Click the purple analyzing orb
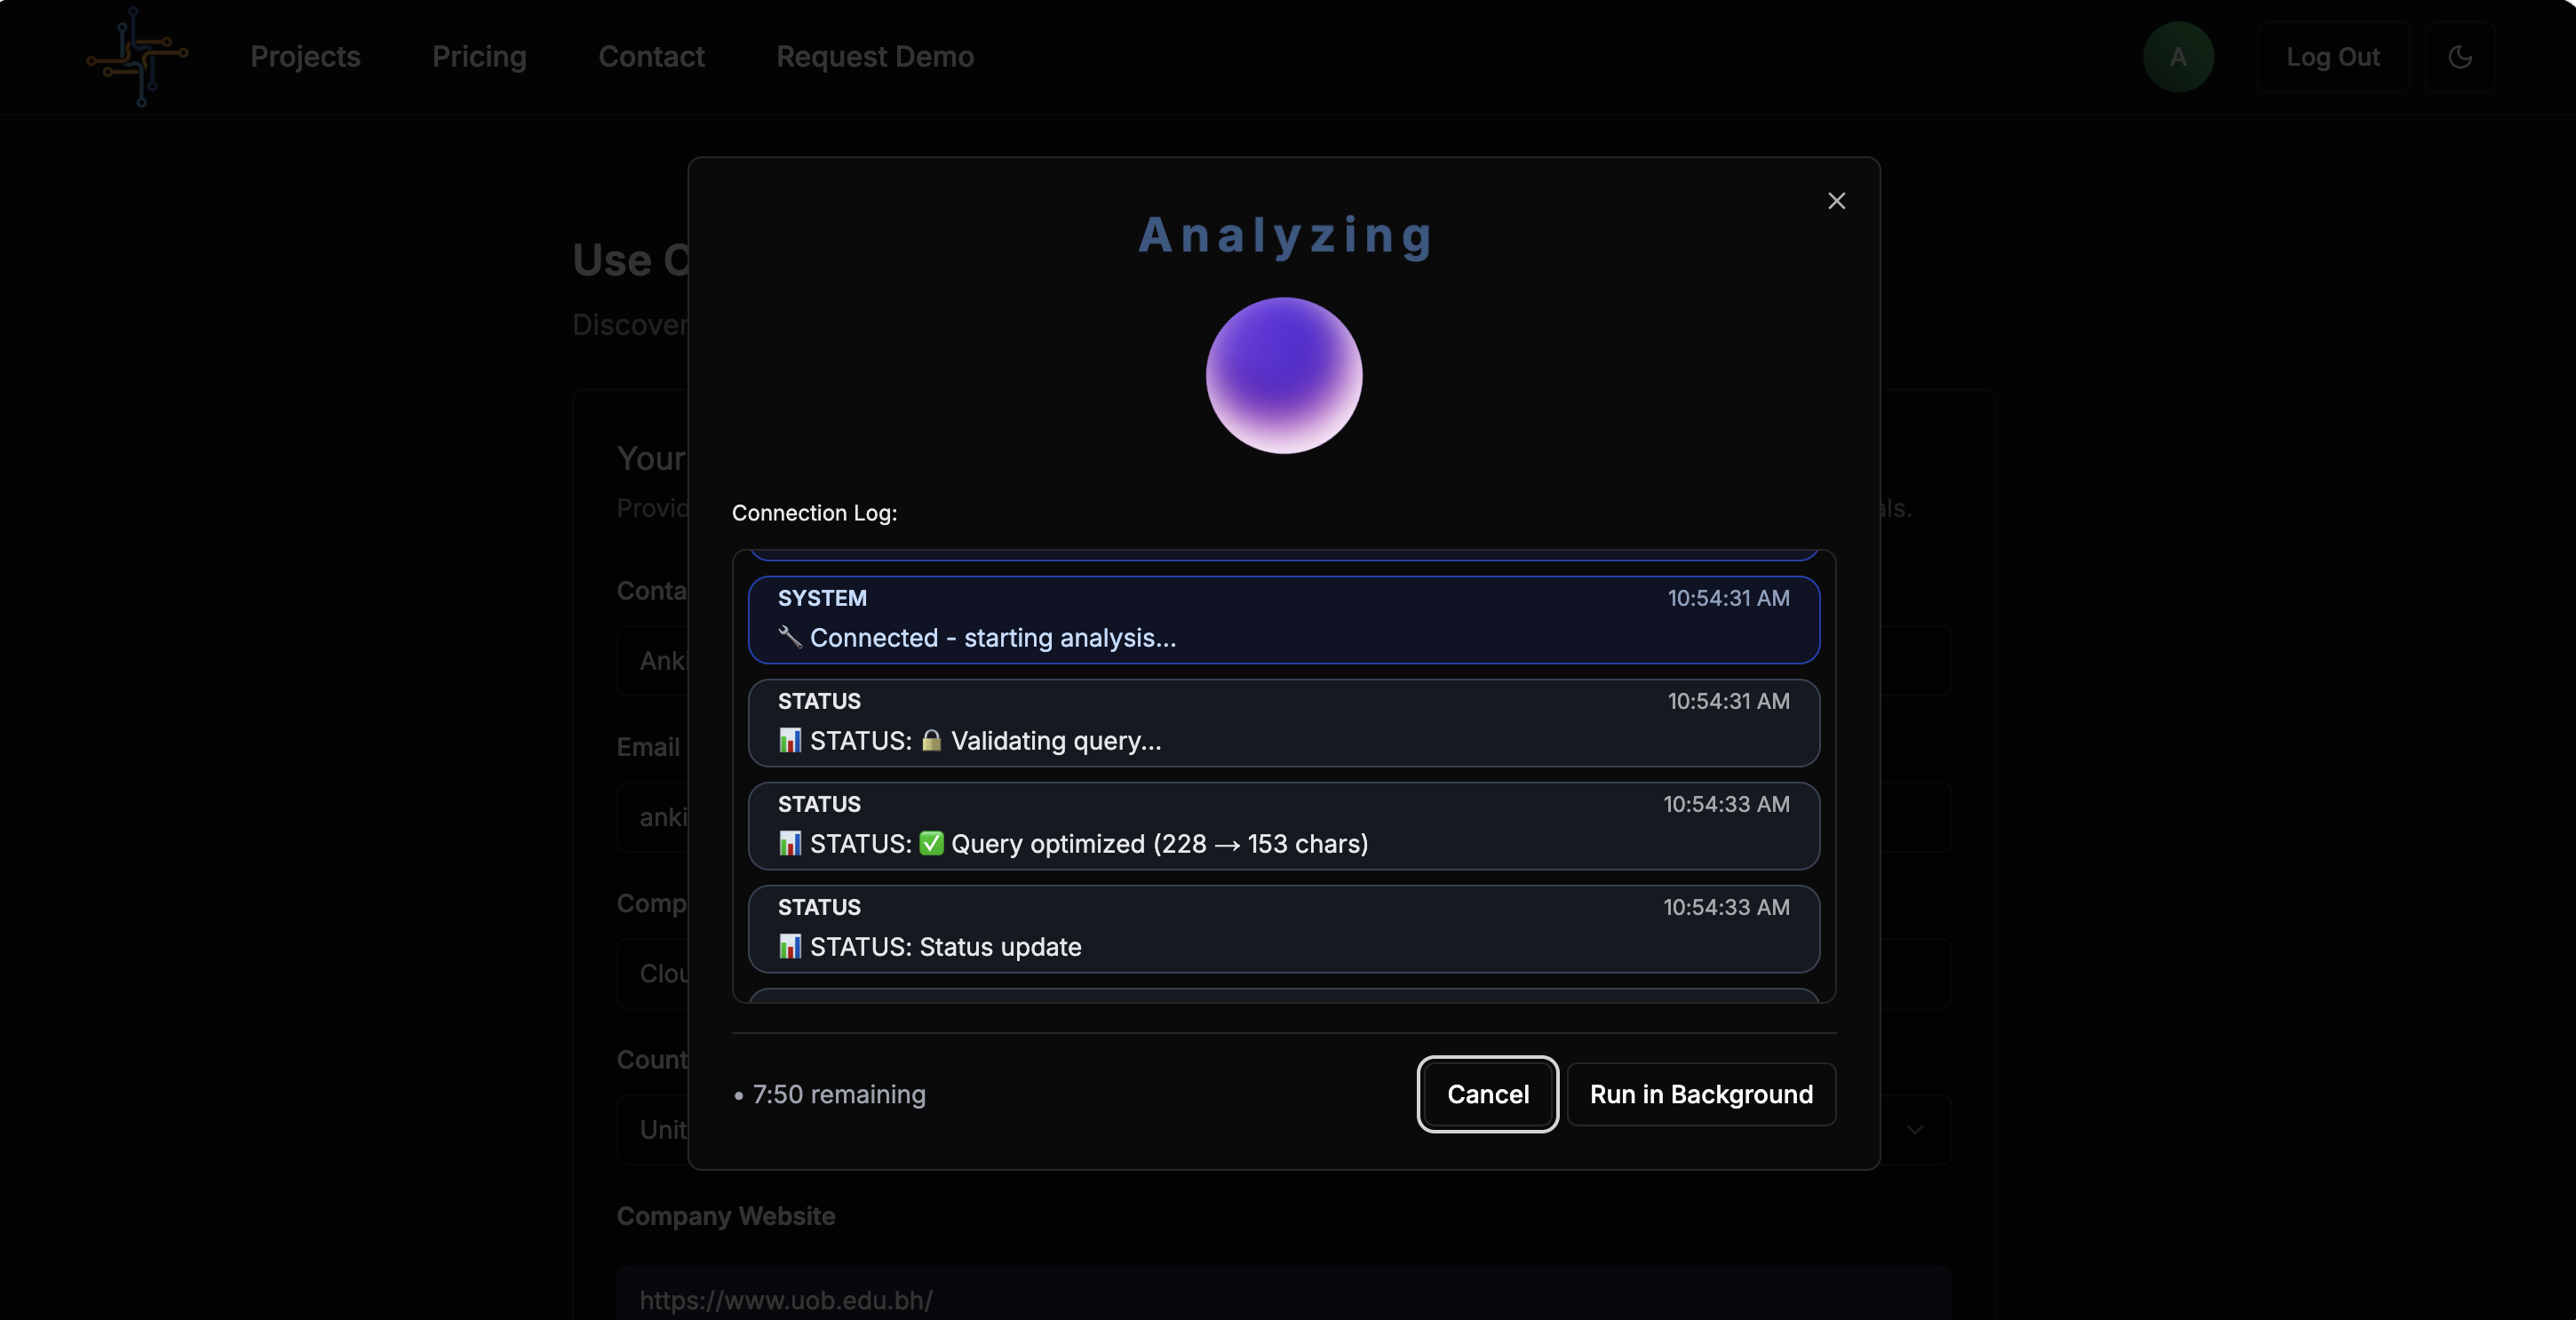 click(x=1284, y=376)
